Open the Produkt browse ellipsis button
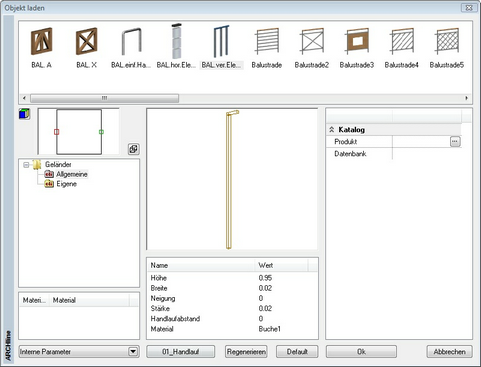 (455, 142)
